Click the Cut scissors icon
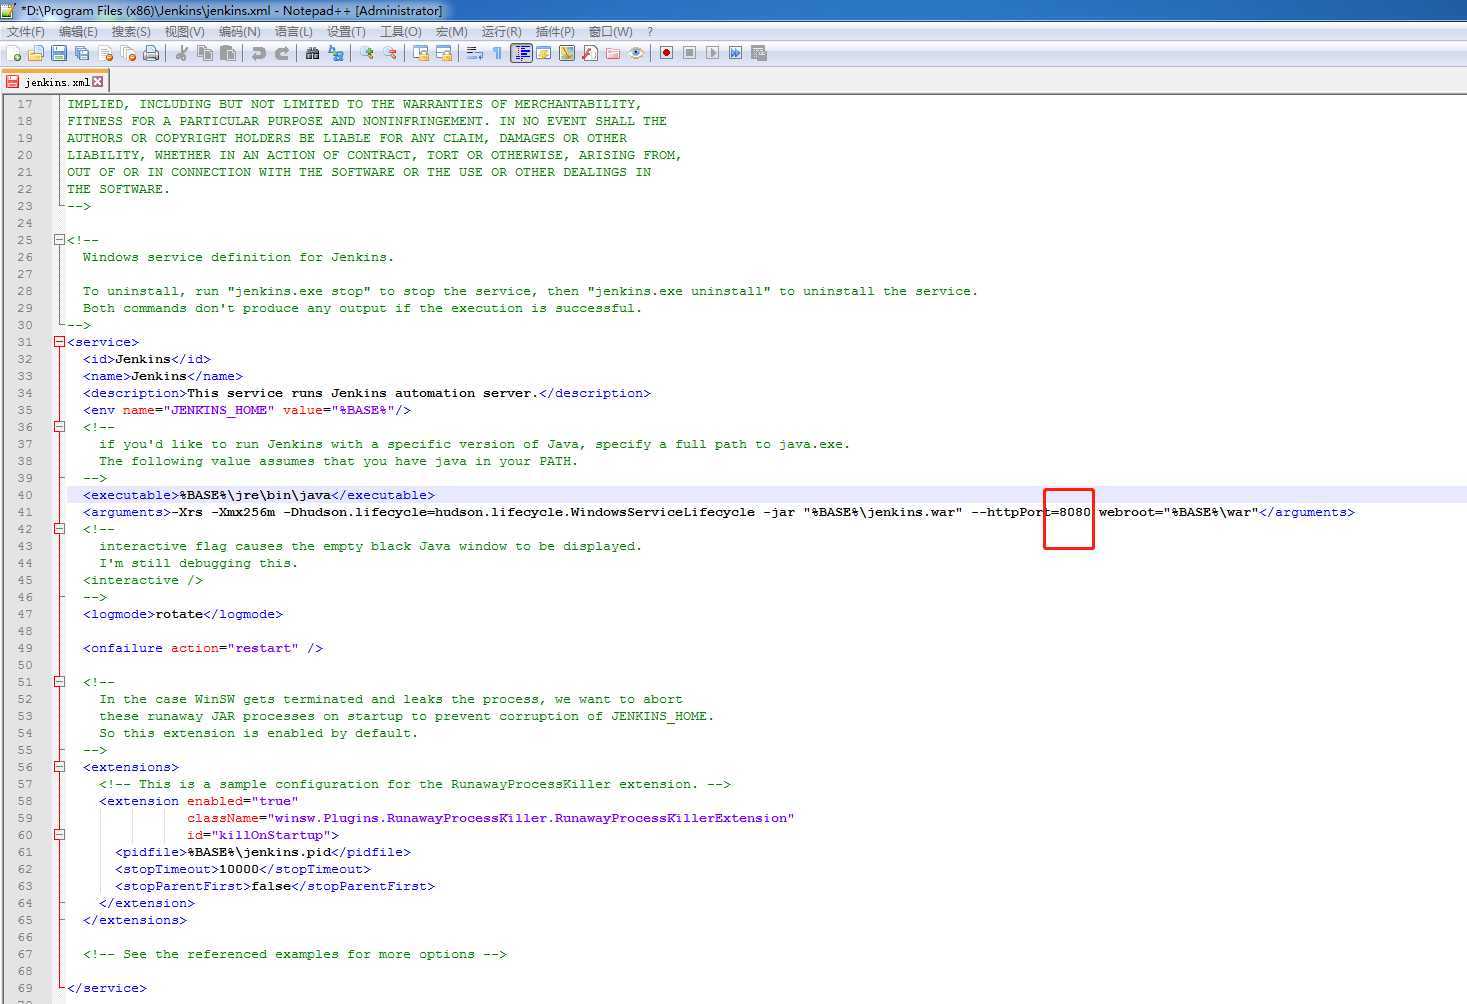 (181, 53)
